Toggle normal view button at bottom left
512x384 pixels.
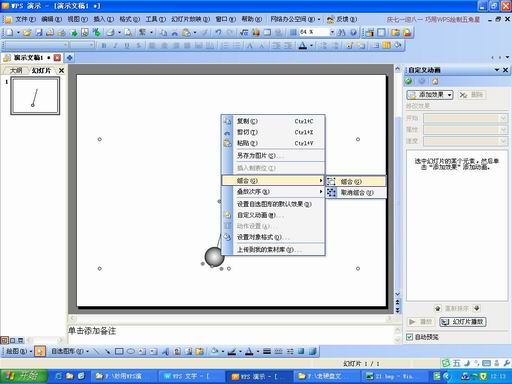coord(4,340)
